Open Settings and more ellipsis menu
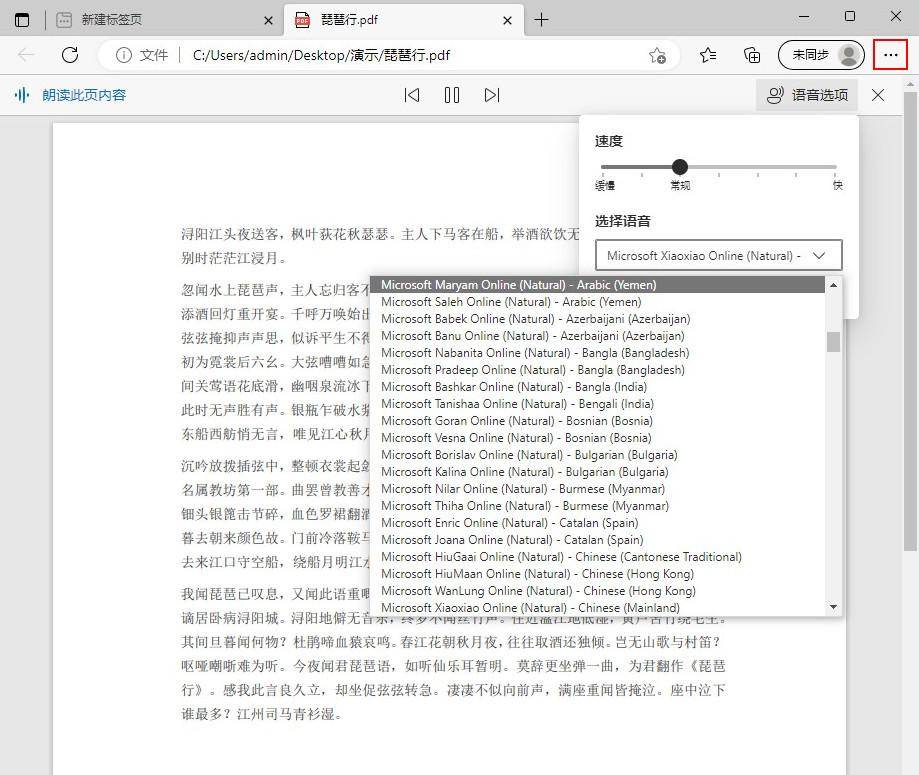The width and height of the screenshot is (919, 775). [x=890, y=55]
